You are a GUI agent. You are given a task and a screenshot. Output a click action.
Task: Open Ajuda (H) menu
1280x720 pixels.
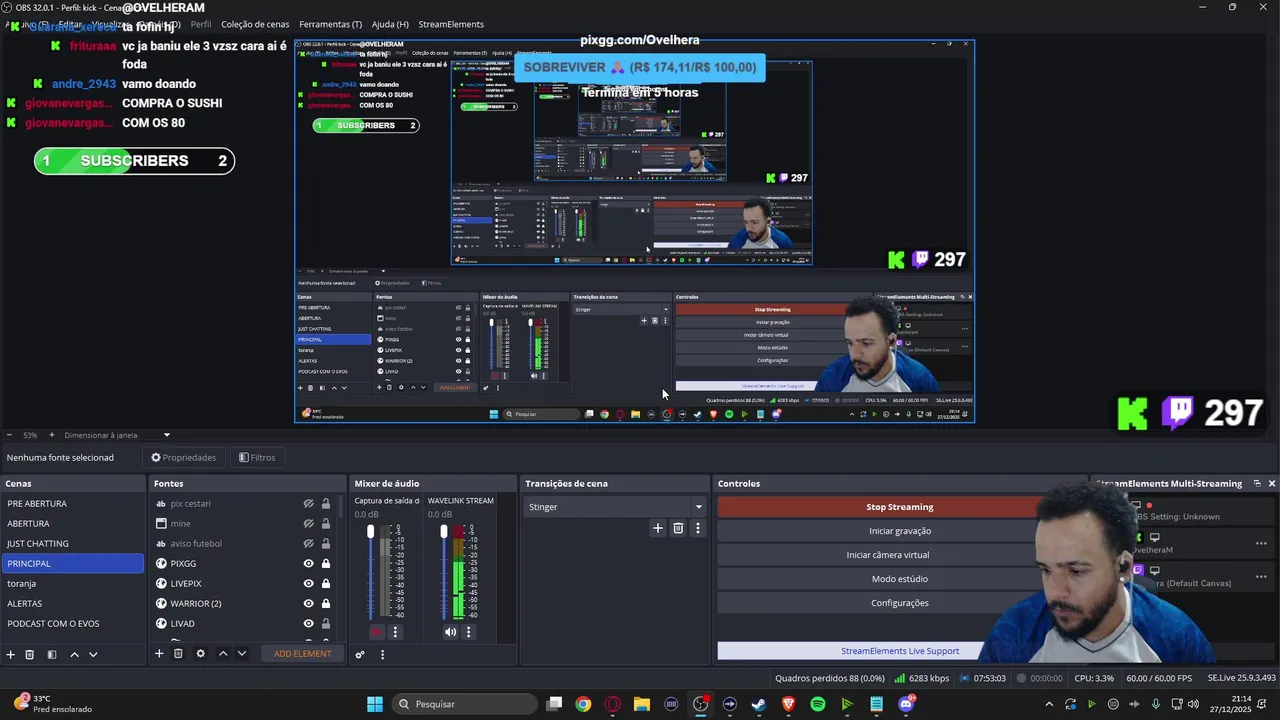pos(390,24)
